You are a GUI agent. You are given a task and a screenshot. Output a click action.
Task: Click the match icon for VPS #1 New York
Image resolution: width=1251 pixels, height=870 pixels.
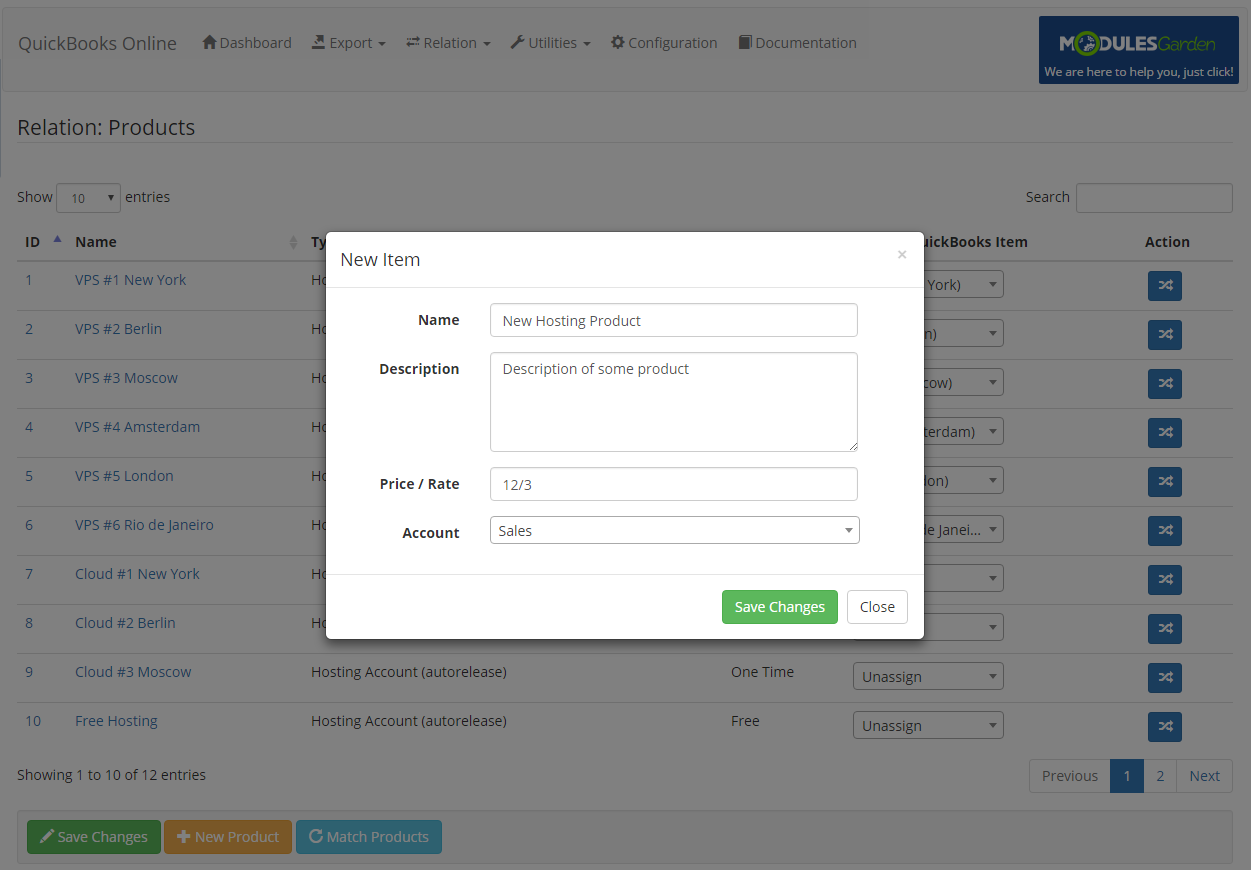1164,286
